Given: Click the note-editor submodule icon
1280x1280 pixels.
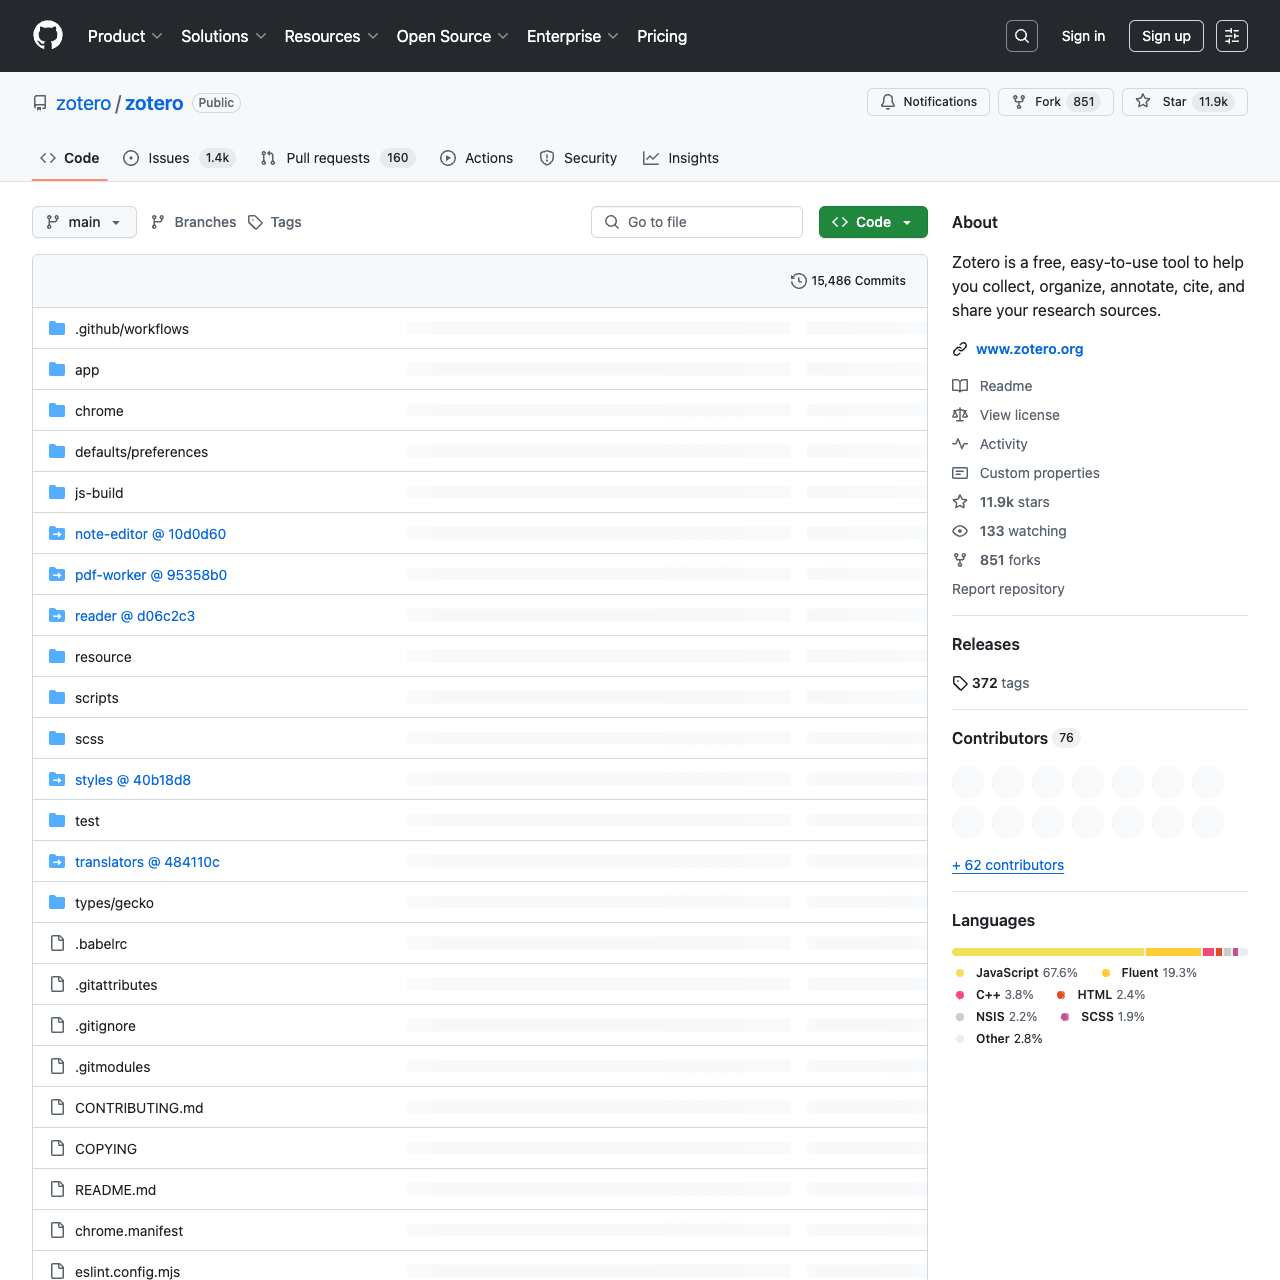Looking at the screenshot, I should (57, 533).
